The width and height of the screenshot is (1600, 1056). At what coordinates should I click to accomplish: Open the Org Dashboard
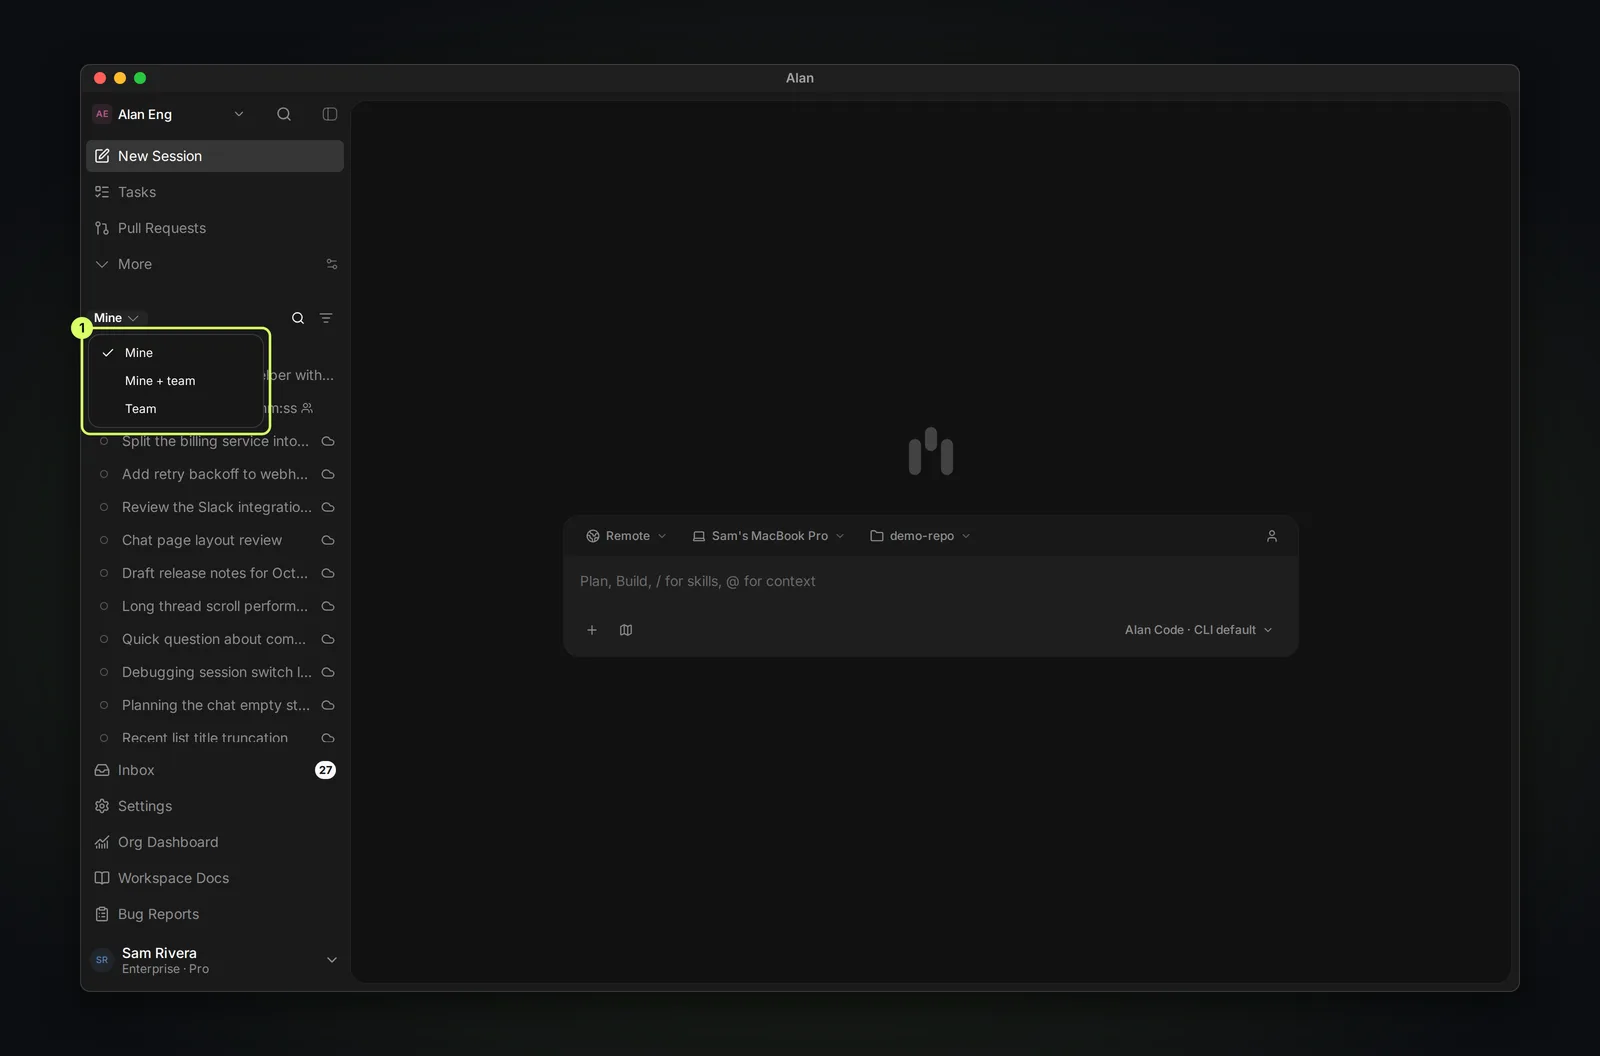pyautogui.click(x=215, y=842)
